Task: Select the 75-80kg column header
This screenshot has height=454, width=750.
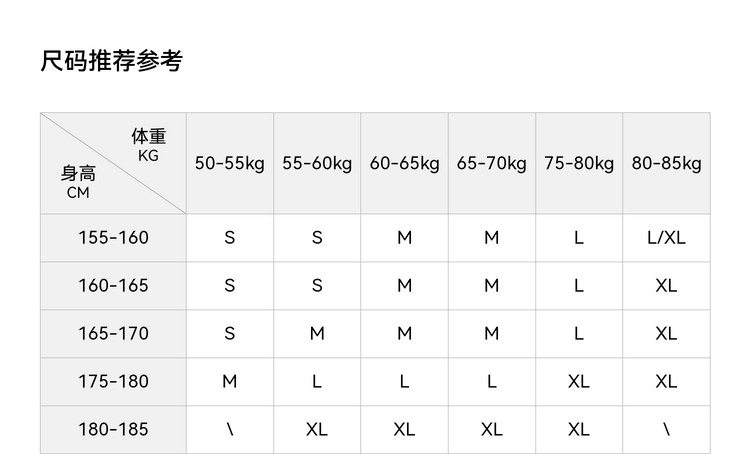Action: point(579,164)
